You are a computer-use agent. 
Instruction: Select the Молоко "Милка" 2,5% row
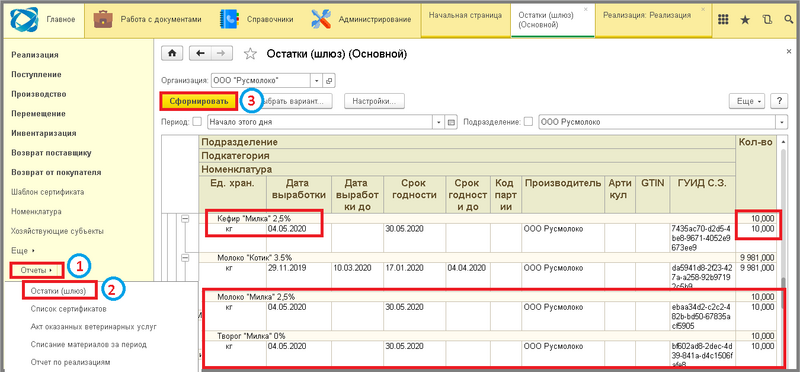[468, 296]
